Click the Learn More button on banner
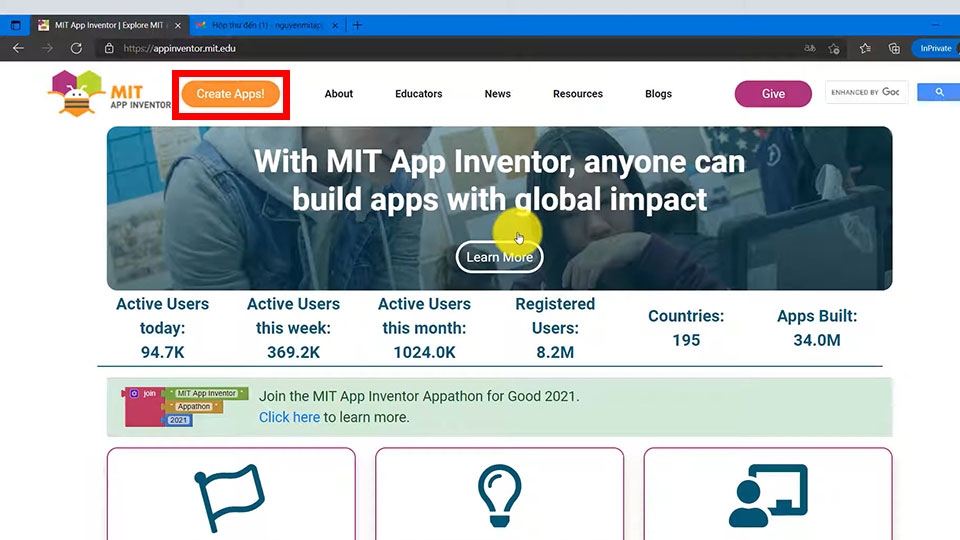The height and width of the screenshot is (540, 960). (500, 257)
